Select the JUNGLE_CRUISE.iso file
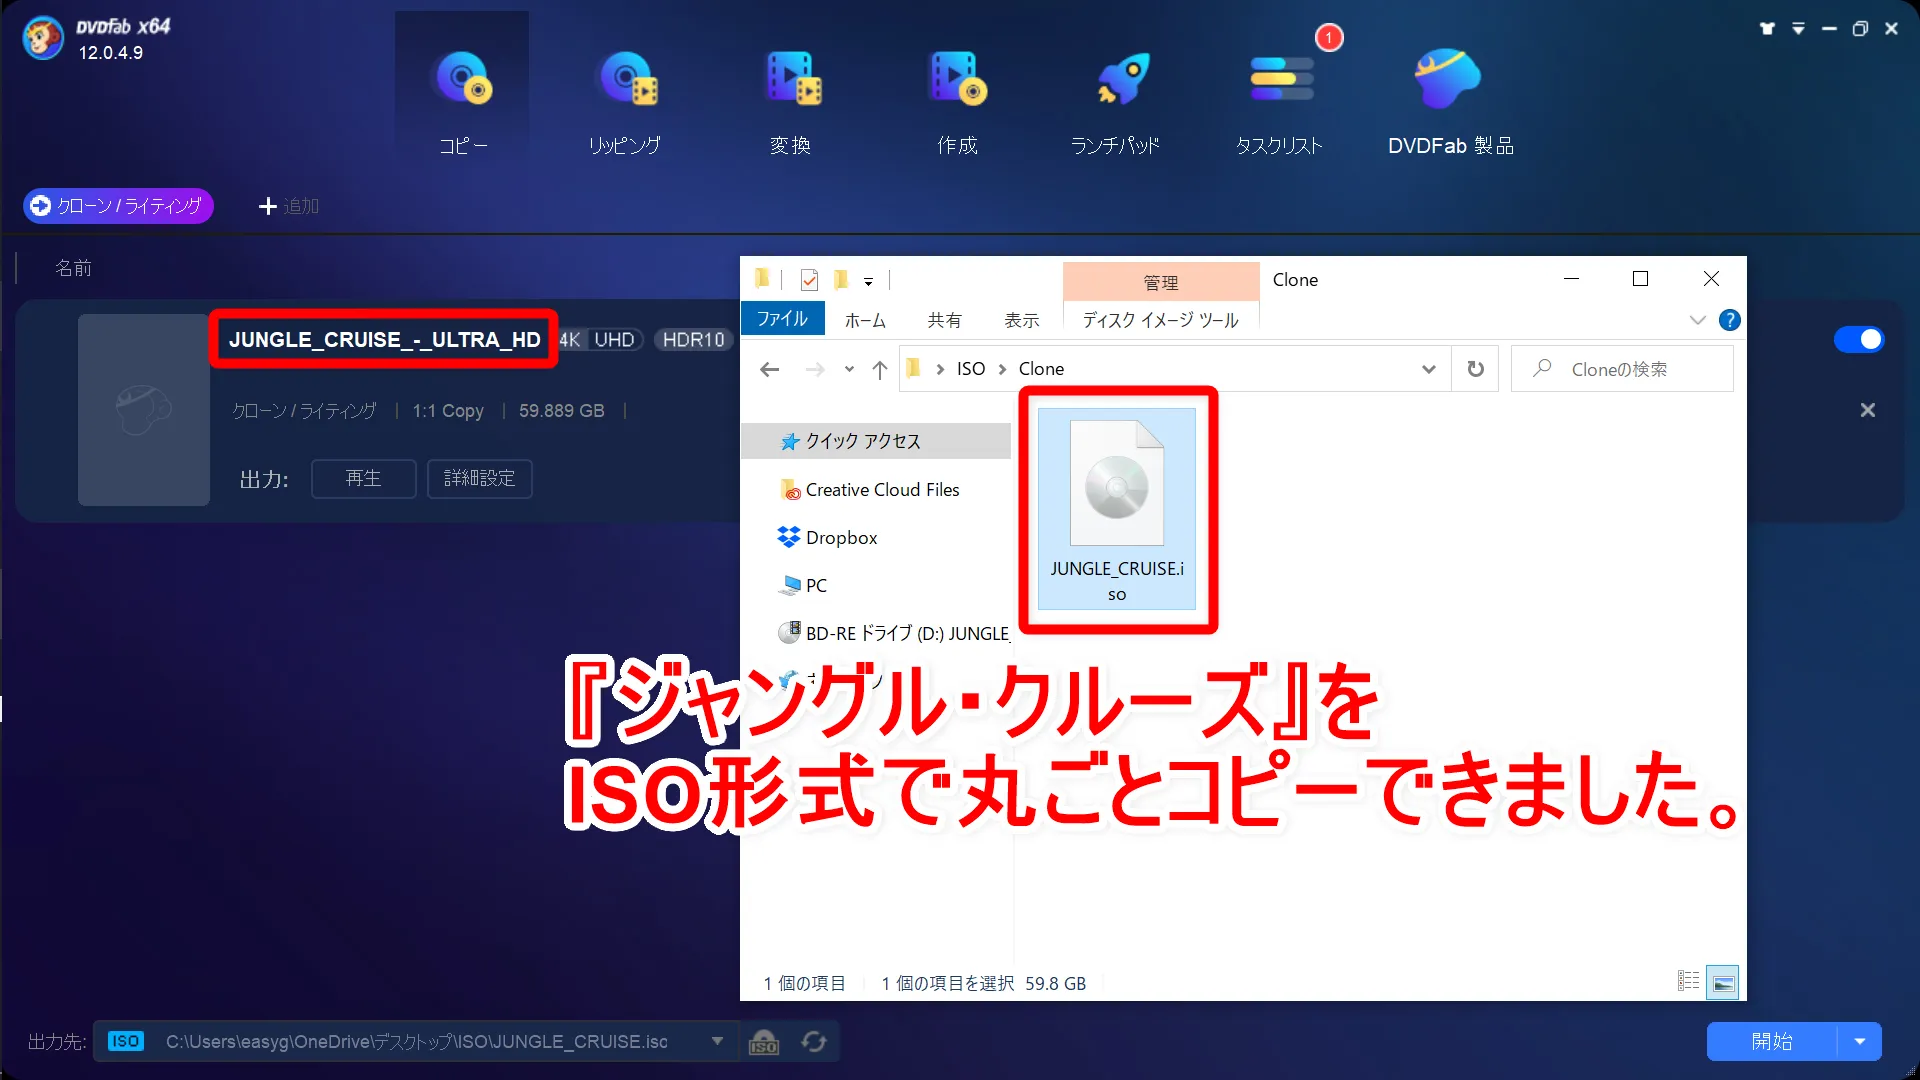 point(1117,509)
